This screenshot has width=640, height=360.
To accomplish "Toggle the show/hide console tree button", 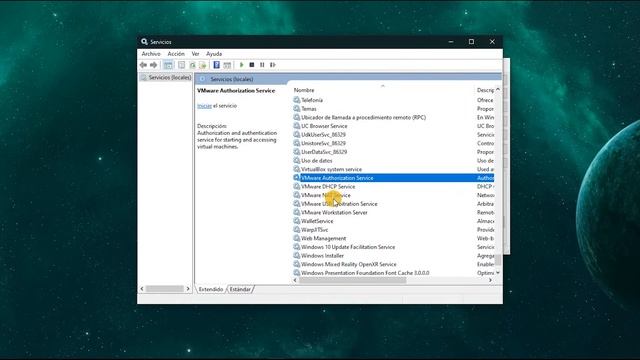I will pos(168,65).
